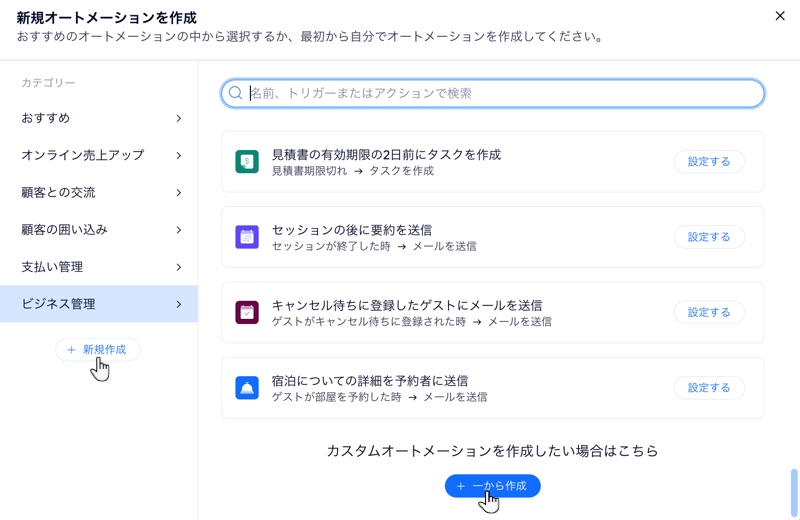800x520 pixels.
Task: Close the 新規オートメーションを作成 dialog
Action: (780, 16)
